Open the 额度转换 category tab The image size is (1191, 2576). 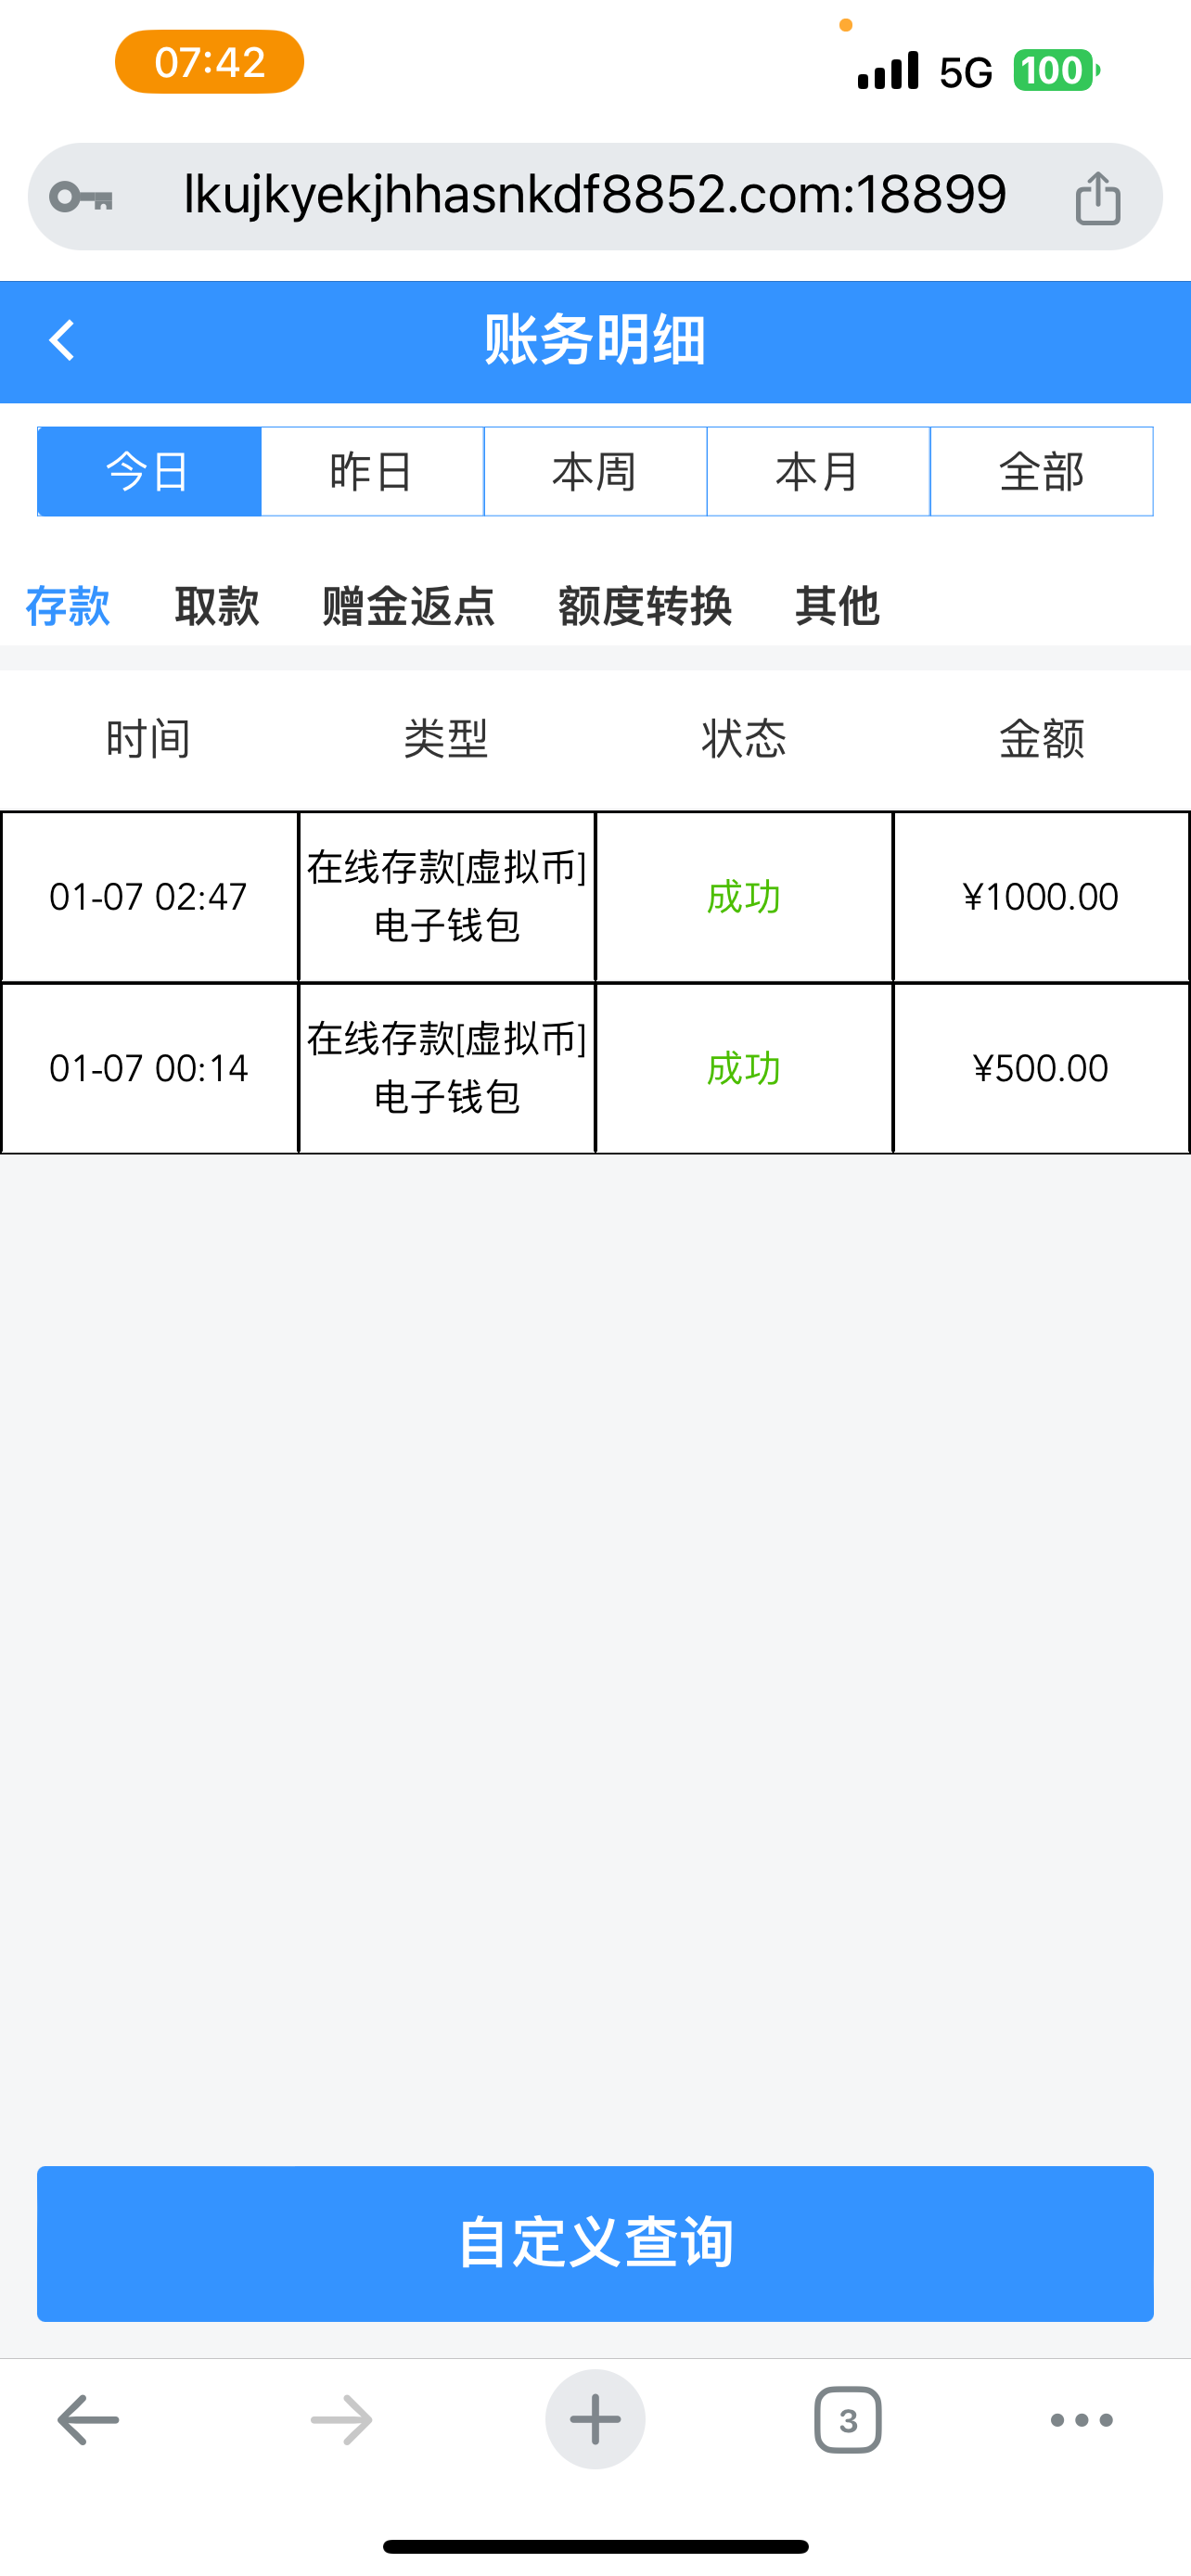click(x=644, y=606)
